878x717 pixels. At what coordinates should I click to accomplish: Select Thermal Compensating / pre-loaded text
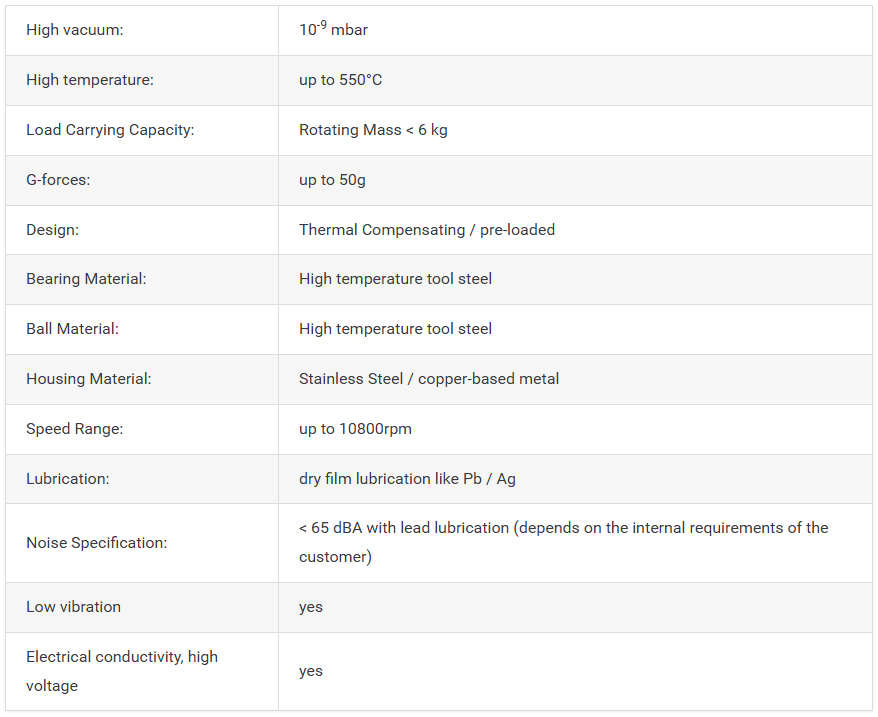point(427,230)
